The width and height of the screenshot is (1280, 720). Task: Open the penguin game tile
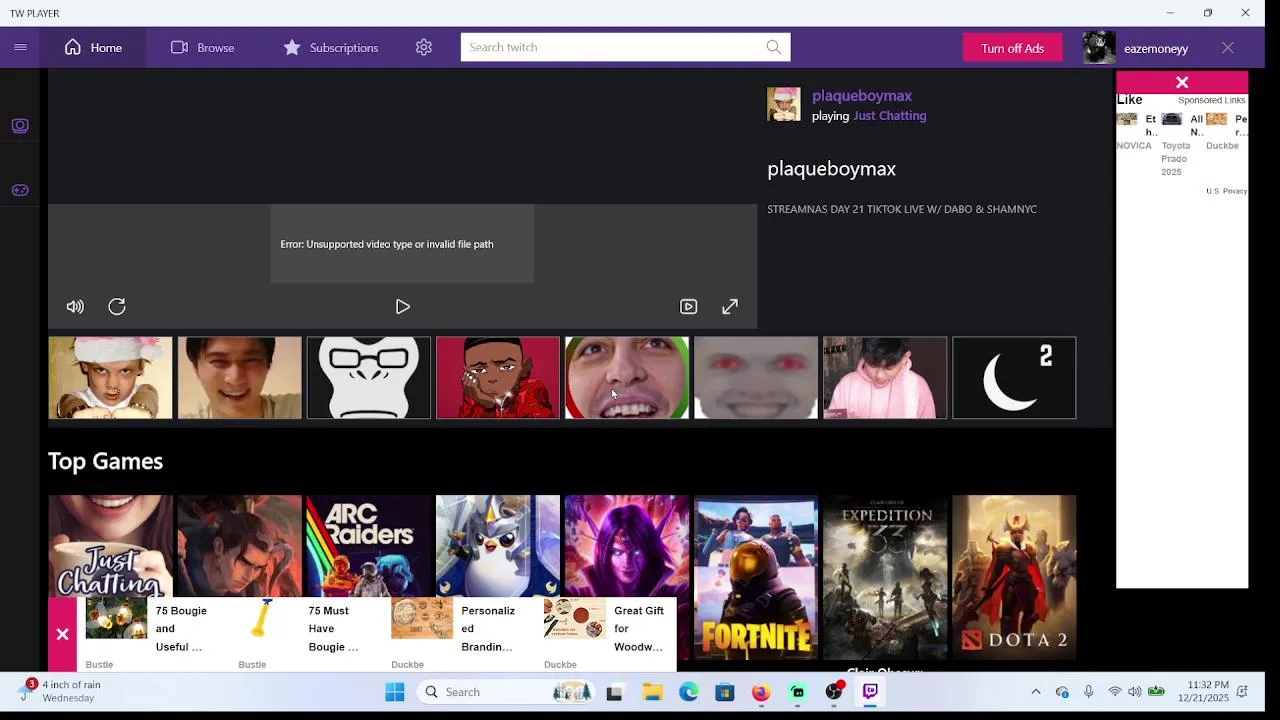[x=497, y=545]
